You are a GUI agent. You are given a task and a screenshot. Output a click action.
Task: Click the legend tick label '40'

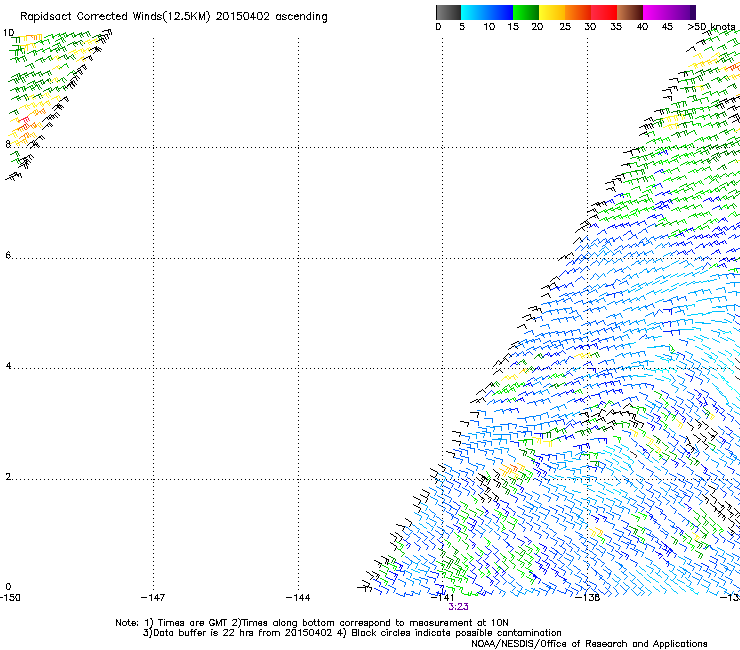pyautogui.click(x=642, y=27)
